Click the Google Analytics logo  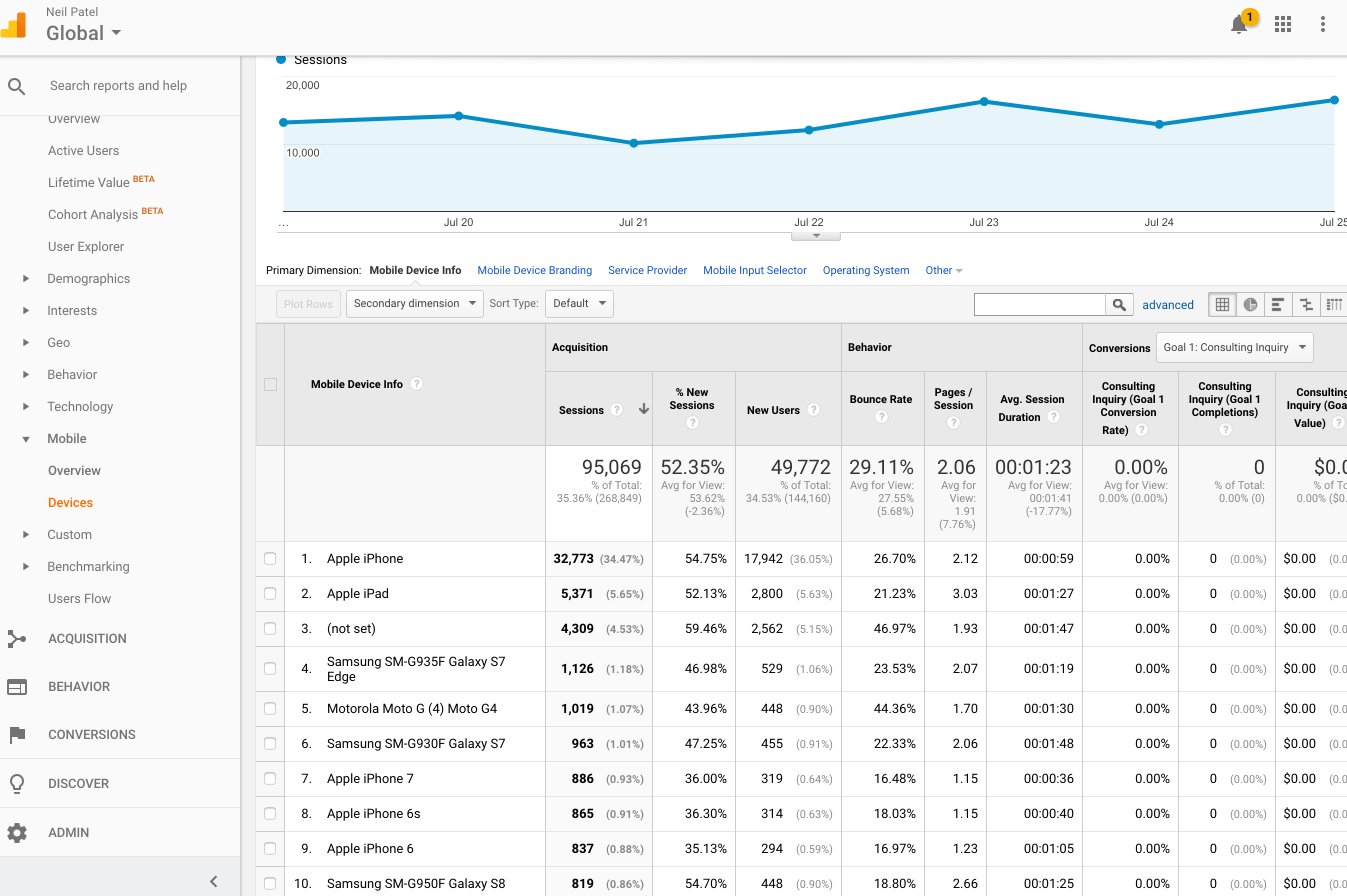click(x=14, y=24)
